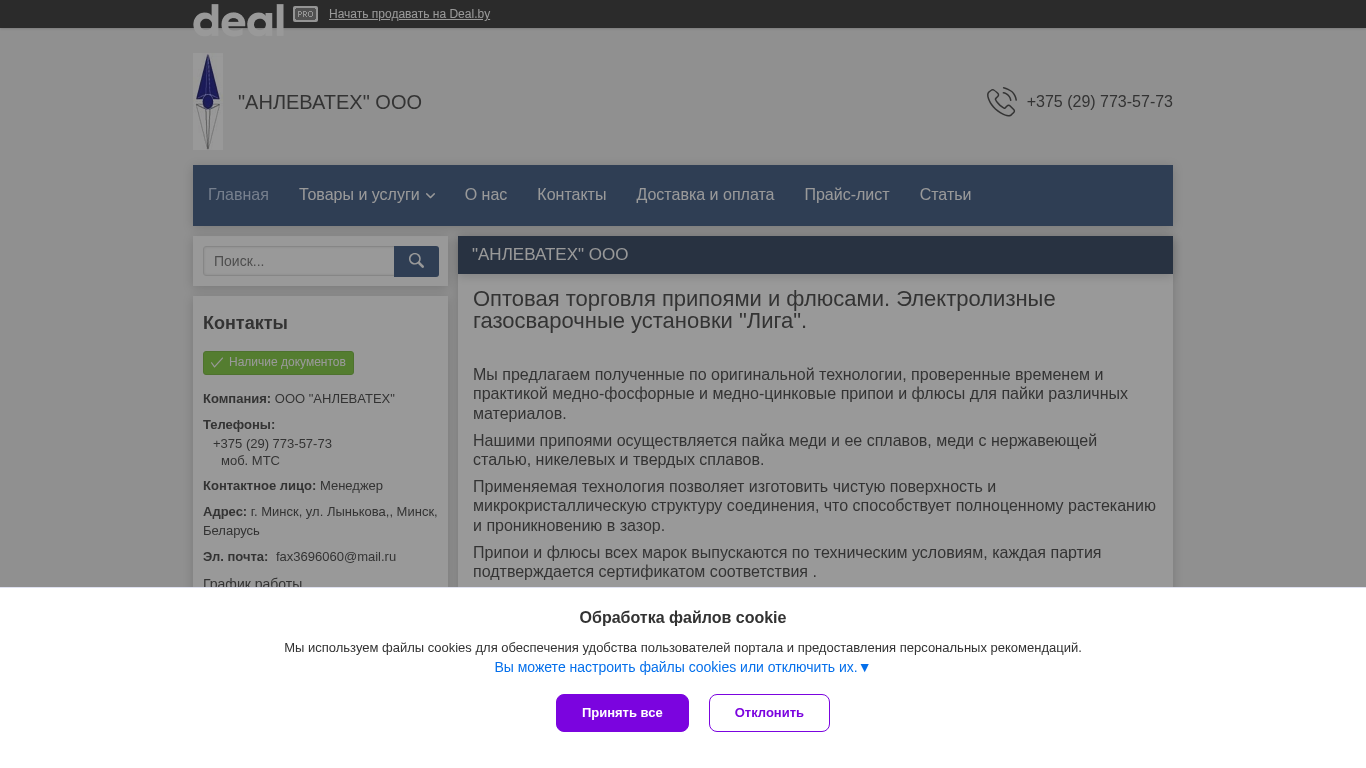
Task: Click the Контакты sidebar heading
Action: 245,323
